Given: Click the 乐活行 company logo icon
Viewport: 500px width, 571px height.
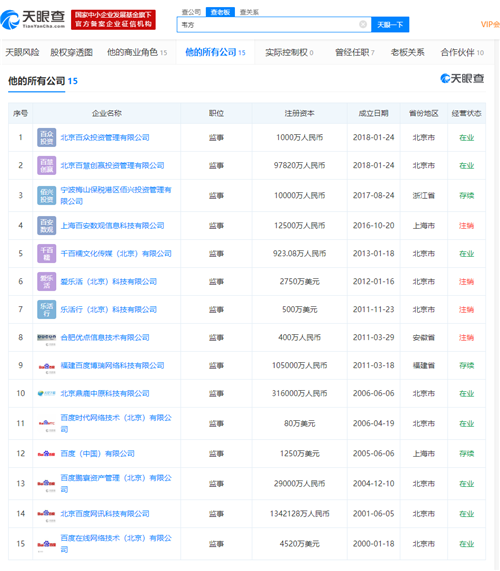Looking at the screenshot, I should point(47,310).
